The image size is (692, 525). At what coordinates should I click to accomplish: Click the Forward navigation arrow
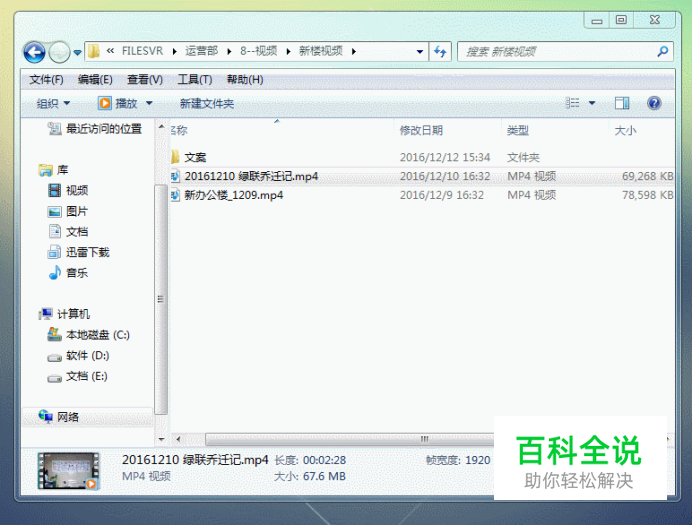point(59,52)
